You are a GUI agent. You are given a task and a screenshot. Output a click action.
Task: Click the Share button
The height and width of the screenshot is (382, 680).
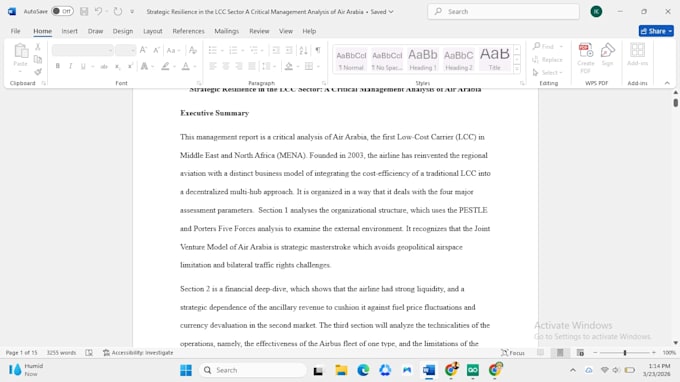point(656,31)
